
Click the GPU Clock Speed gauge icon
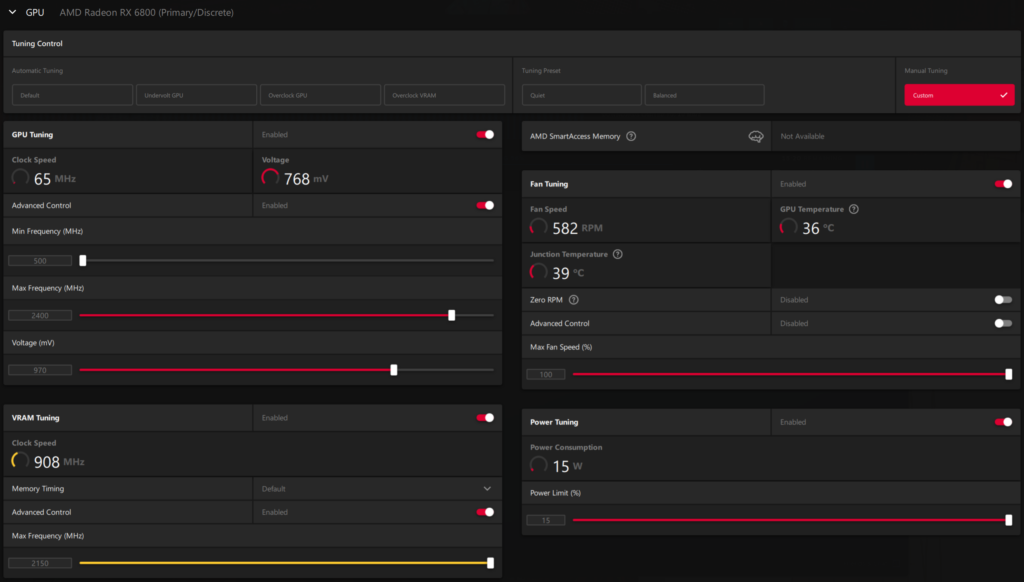click(x=20, y=177)
